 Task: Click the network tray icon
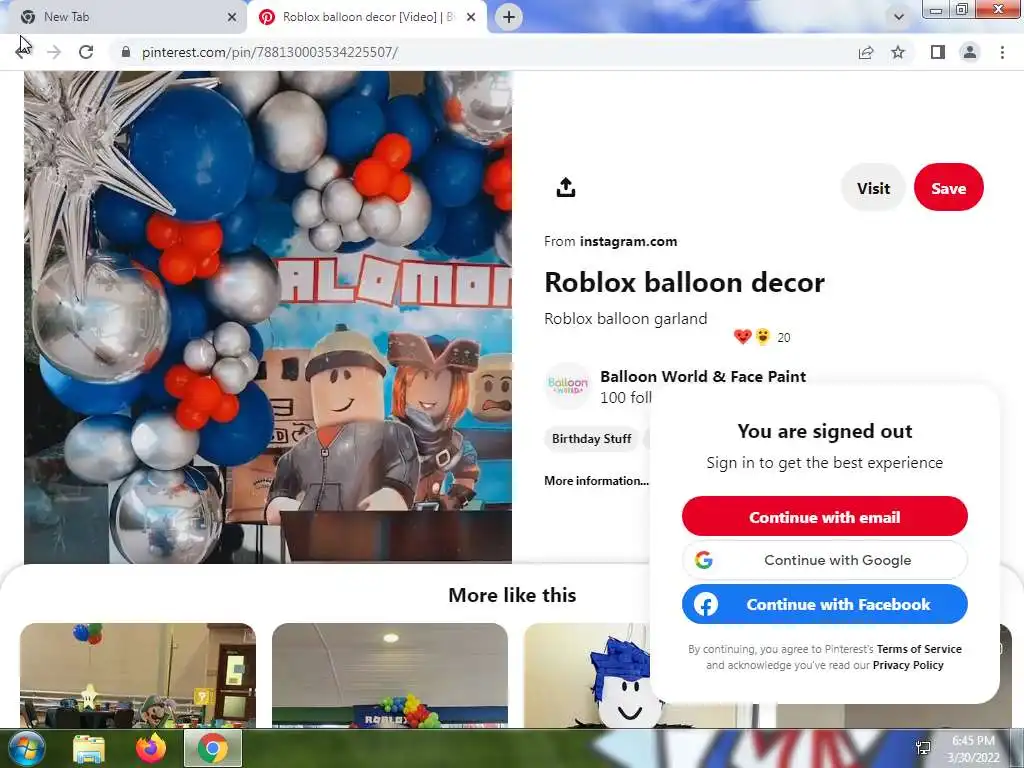coord(923,748)
